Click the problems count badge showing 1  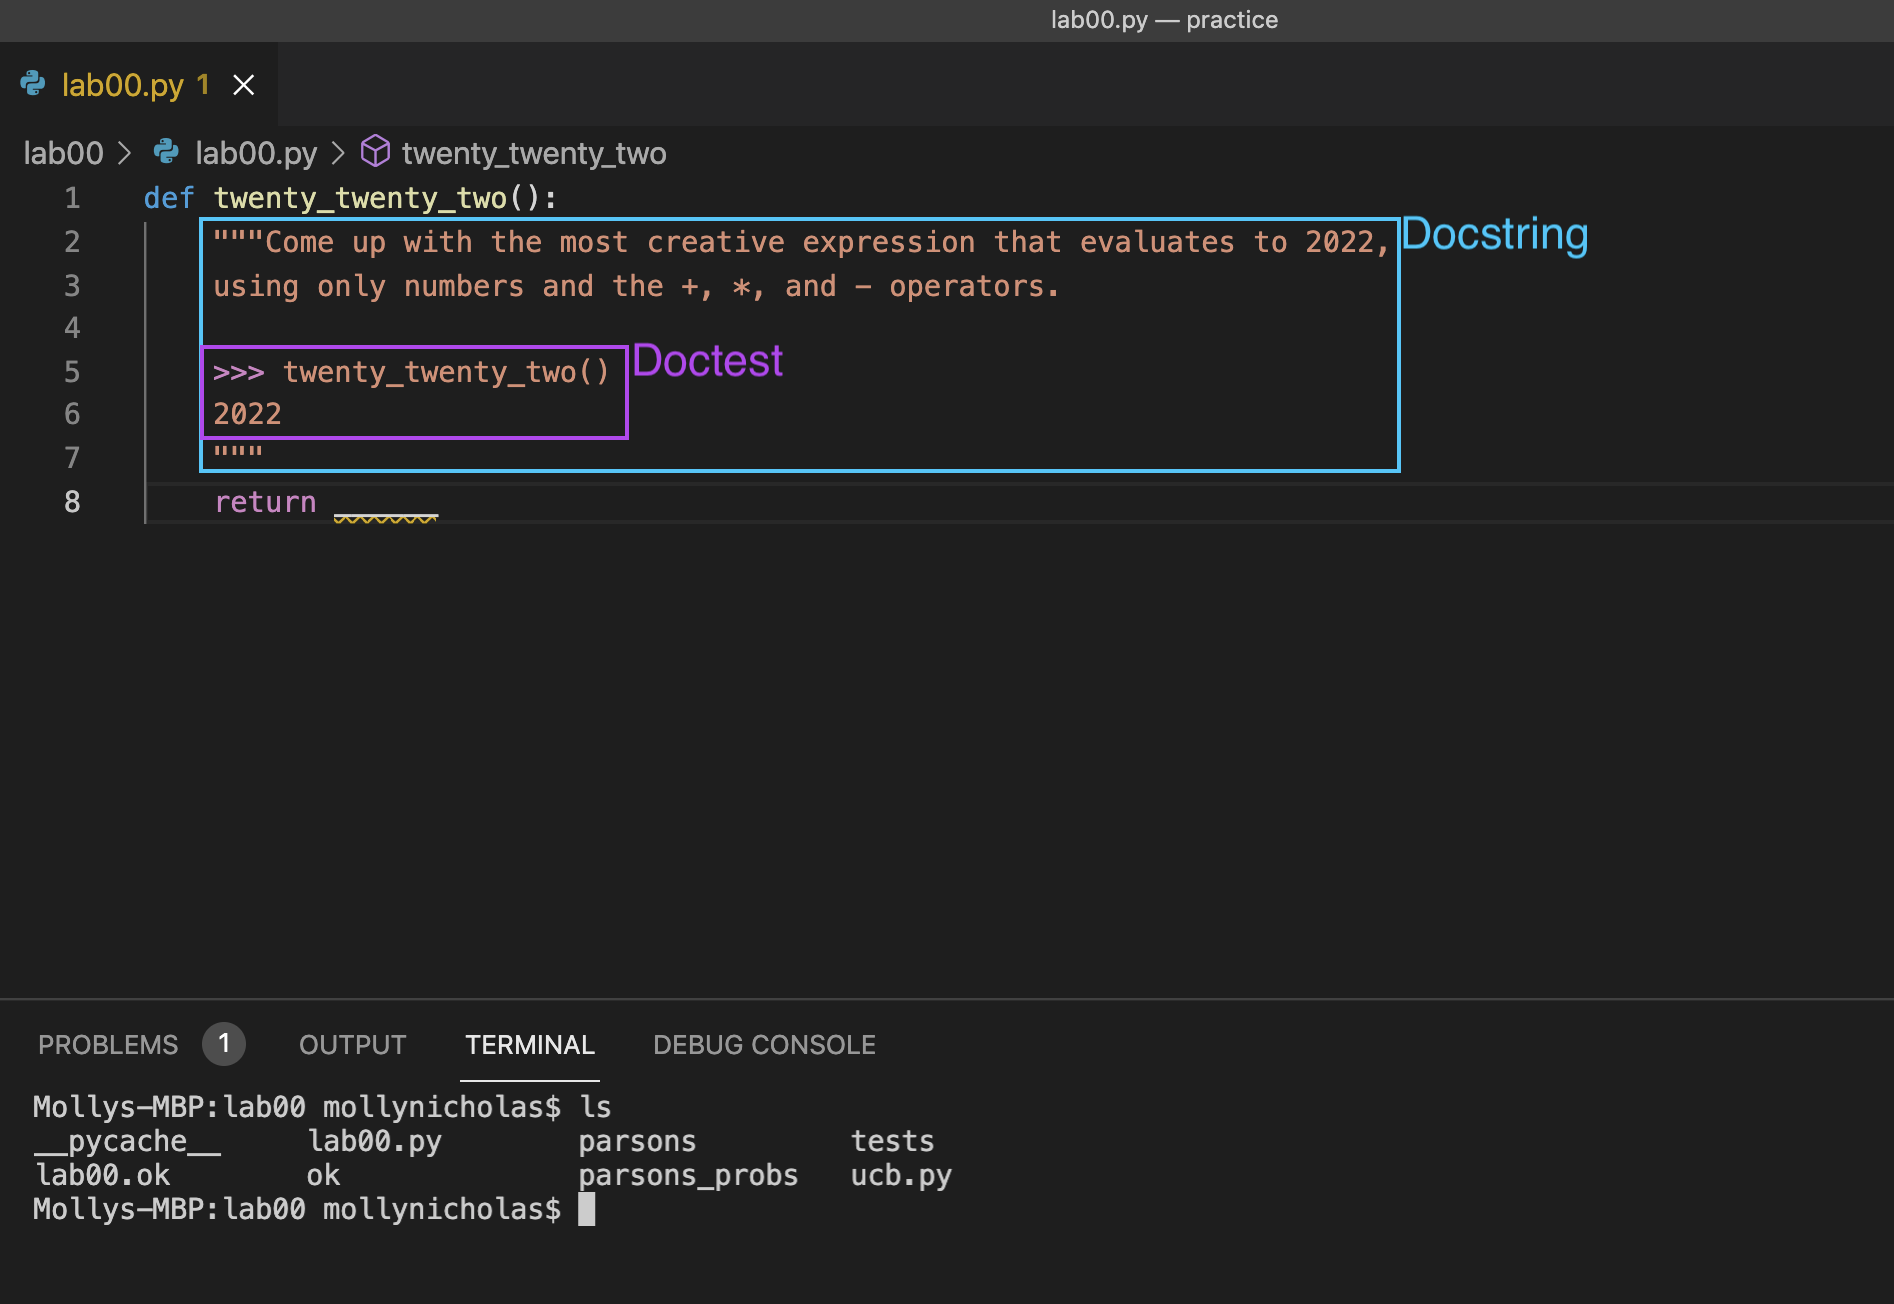pos(224,1043)
